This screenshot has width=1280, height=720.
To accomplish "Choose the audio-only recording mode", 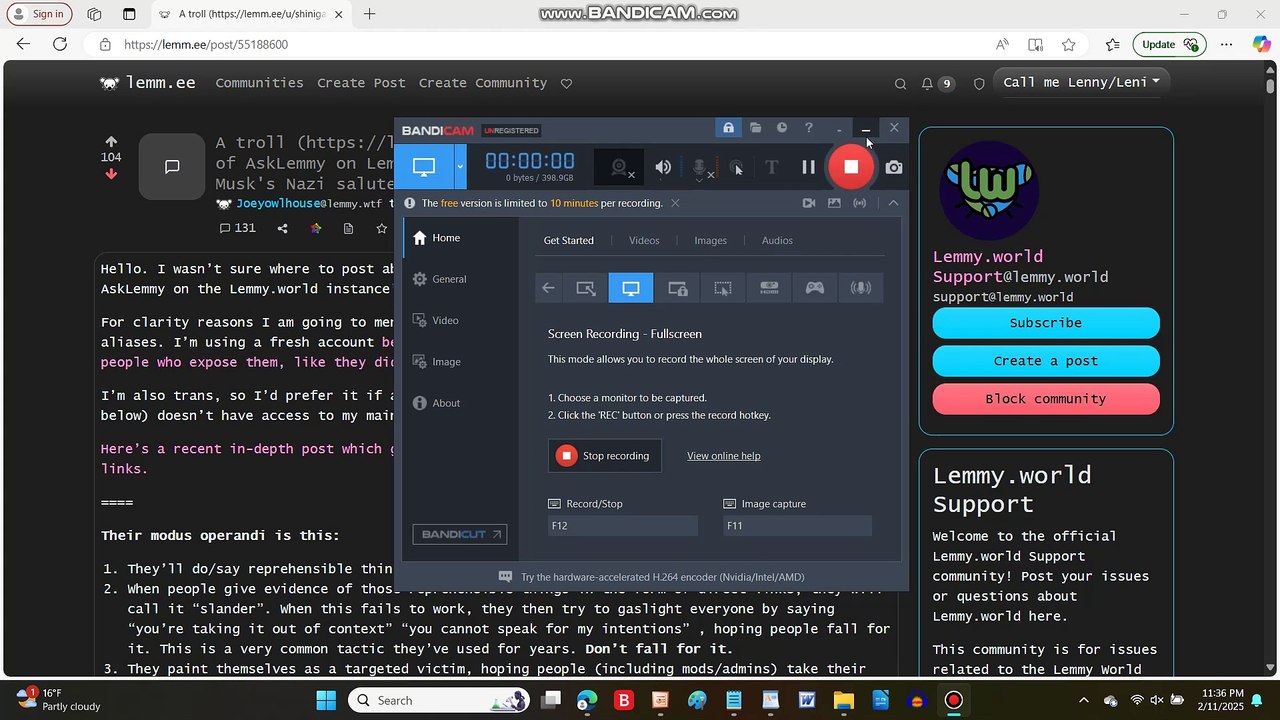I will (860, 288).
